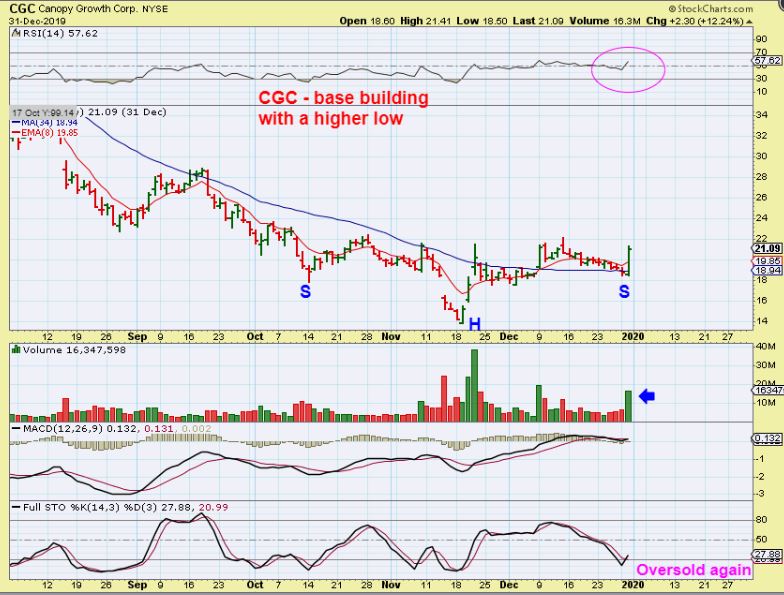Click the NYSE exchange label
Screen dimensions: 784x595
pos(155,9)
